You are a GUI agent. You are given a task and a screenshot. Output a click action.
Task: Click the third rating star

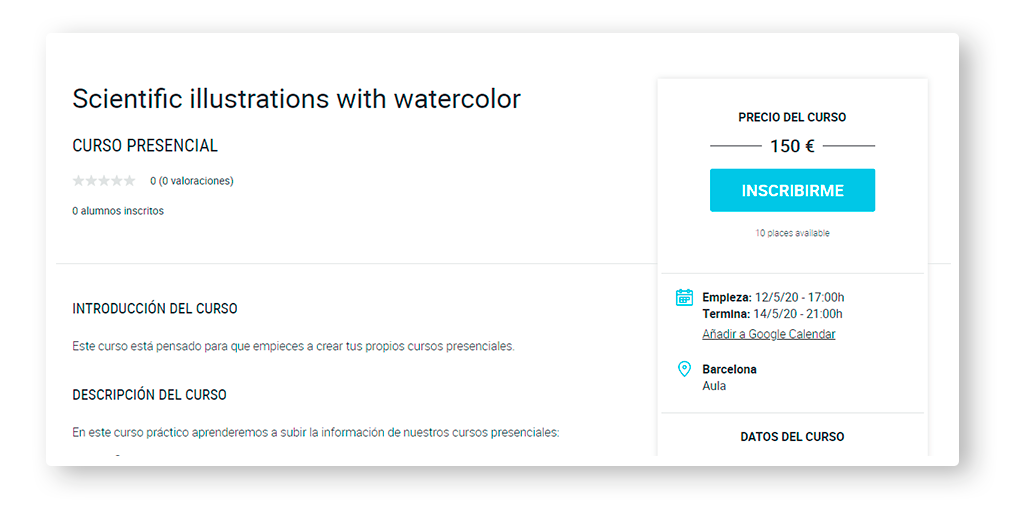tap(104, 181)
